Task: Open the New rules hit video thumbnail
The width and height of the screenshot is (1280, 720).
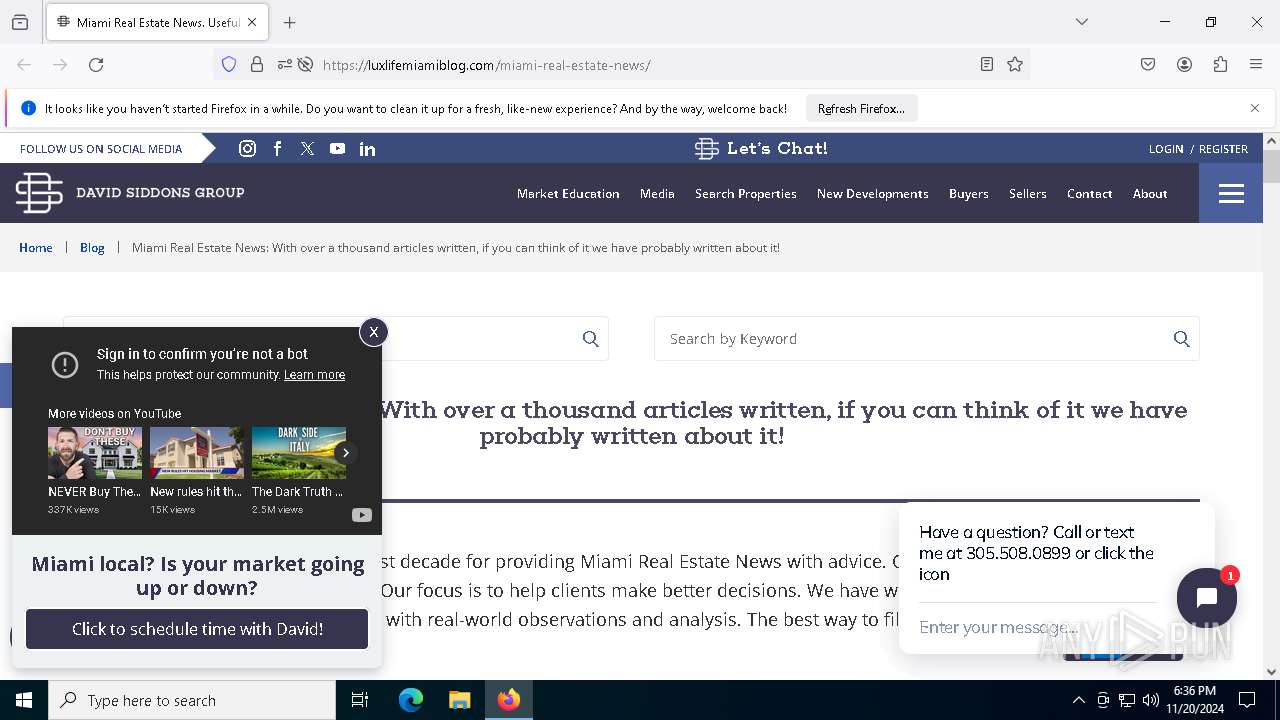Action: tap(197, 453)
